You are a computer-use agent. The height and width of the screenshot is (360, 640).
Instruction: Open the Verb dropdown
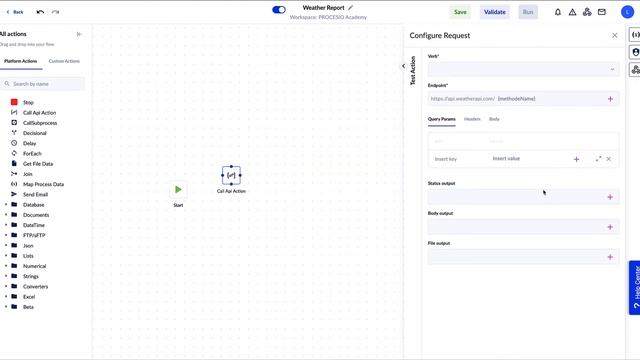523,69
